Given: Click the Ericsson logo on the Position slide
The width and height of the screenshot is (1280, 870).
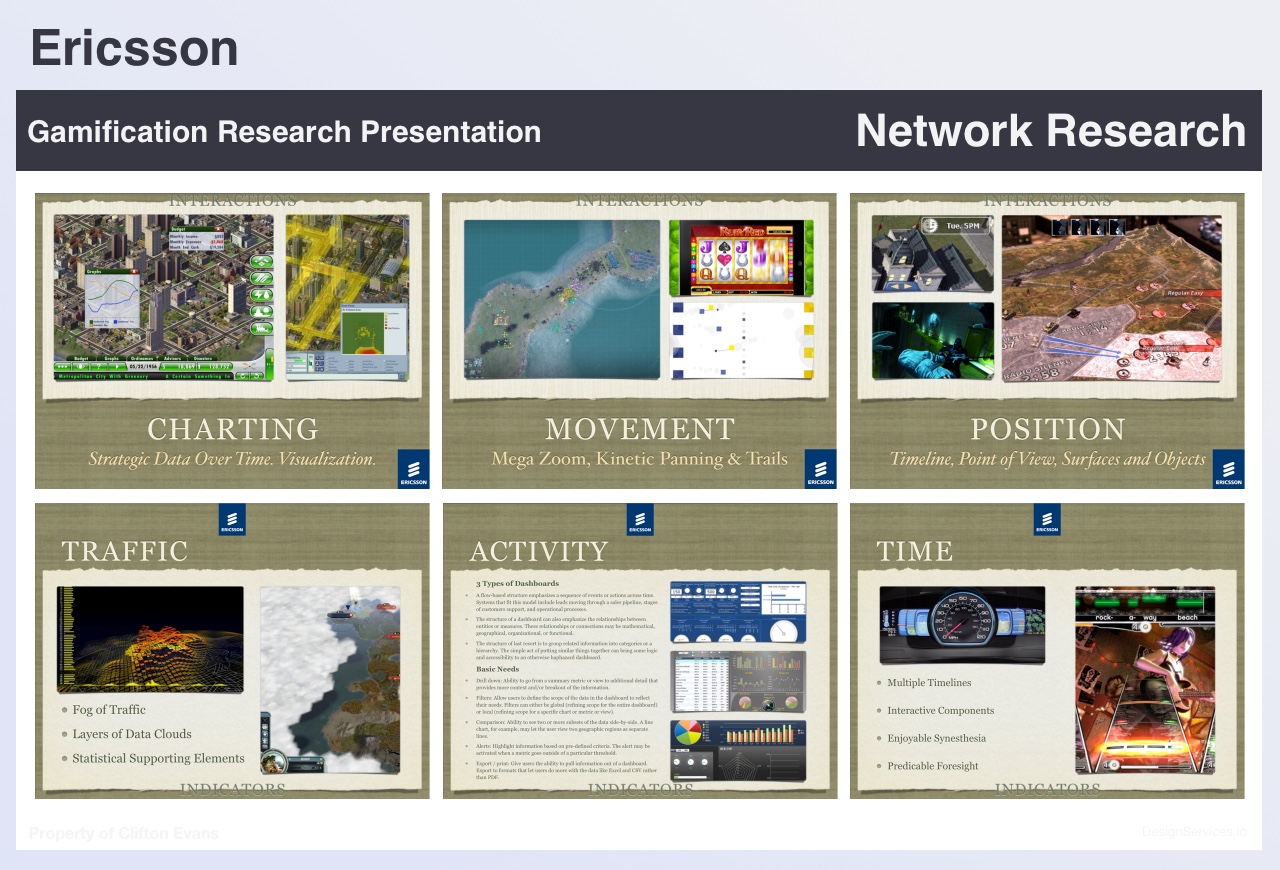Looking at the screenshot, I should click(x=1228, y=468).
